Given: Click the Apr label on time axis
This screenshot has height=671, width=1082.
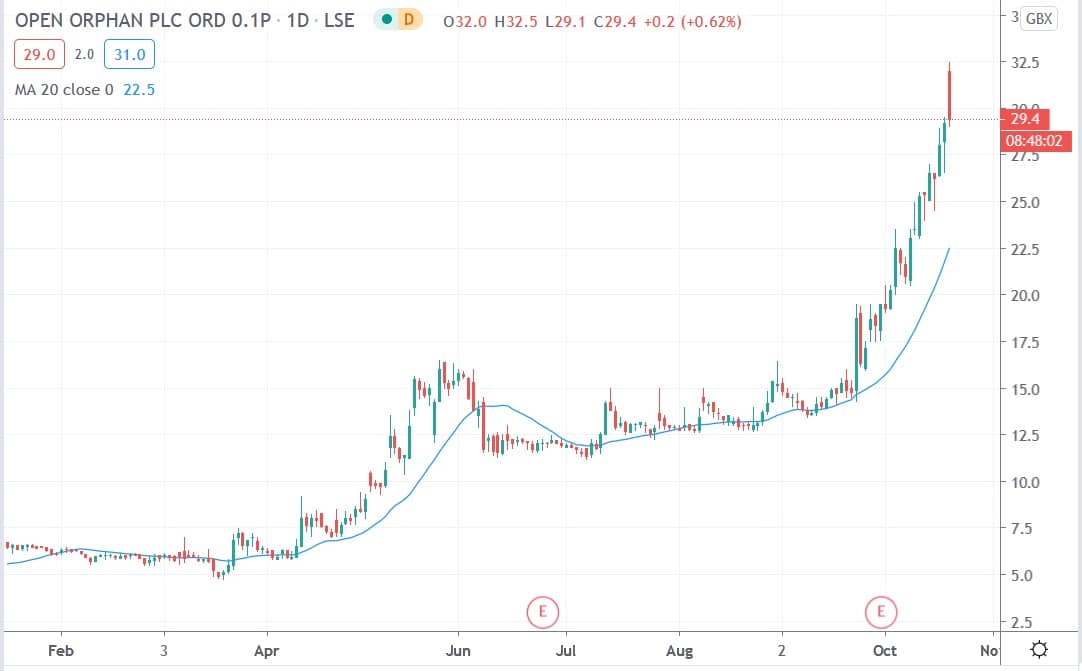Looking at the screenshot, I should (266, 650).
